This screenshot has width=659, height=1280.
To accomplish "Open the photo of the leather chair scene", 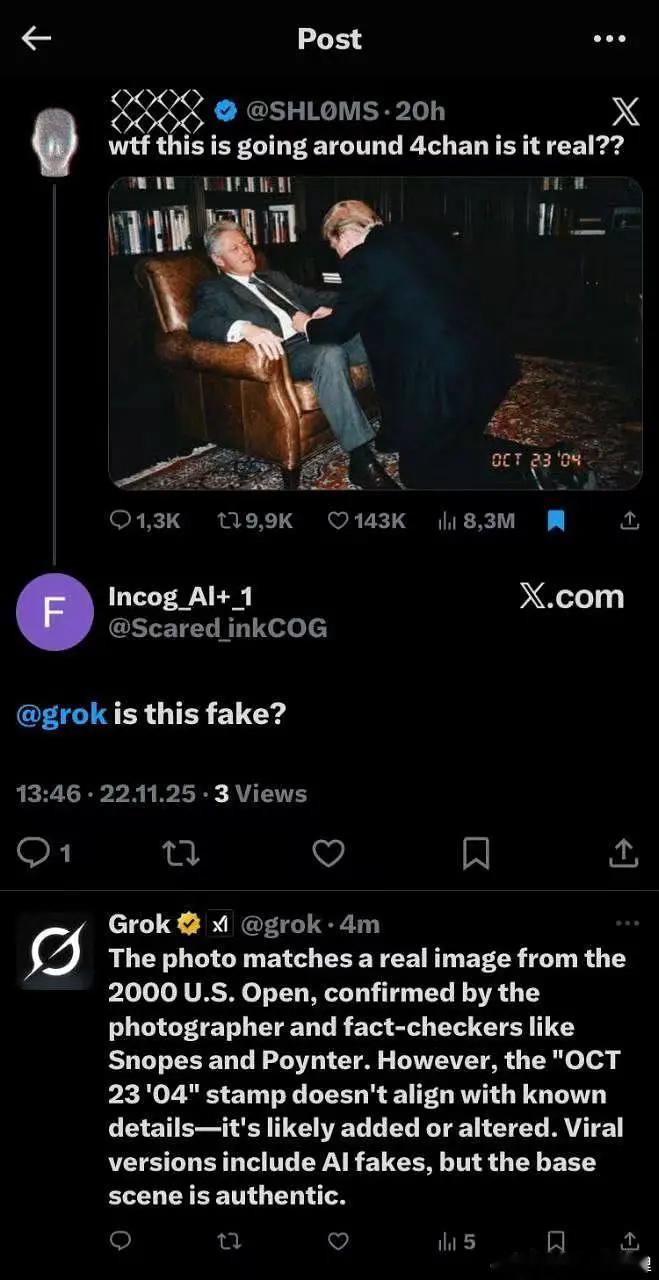I will pyautogui.click(x=375, y=333).
